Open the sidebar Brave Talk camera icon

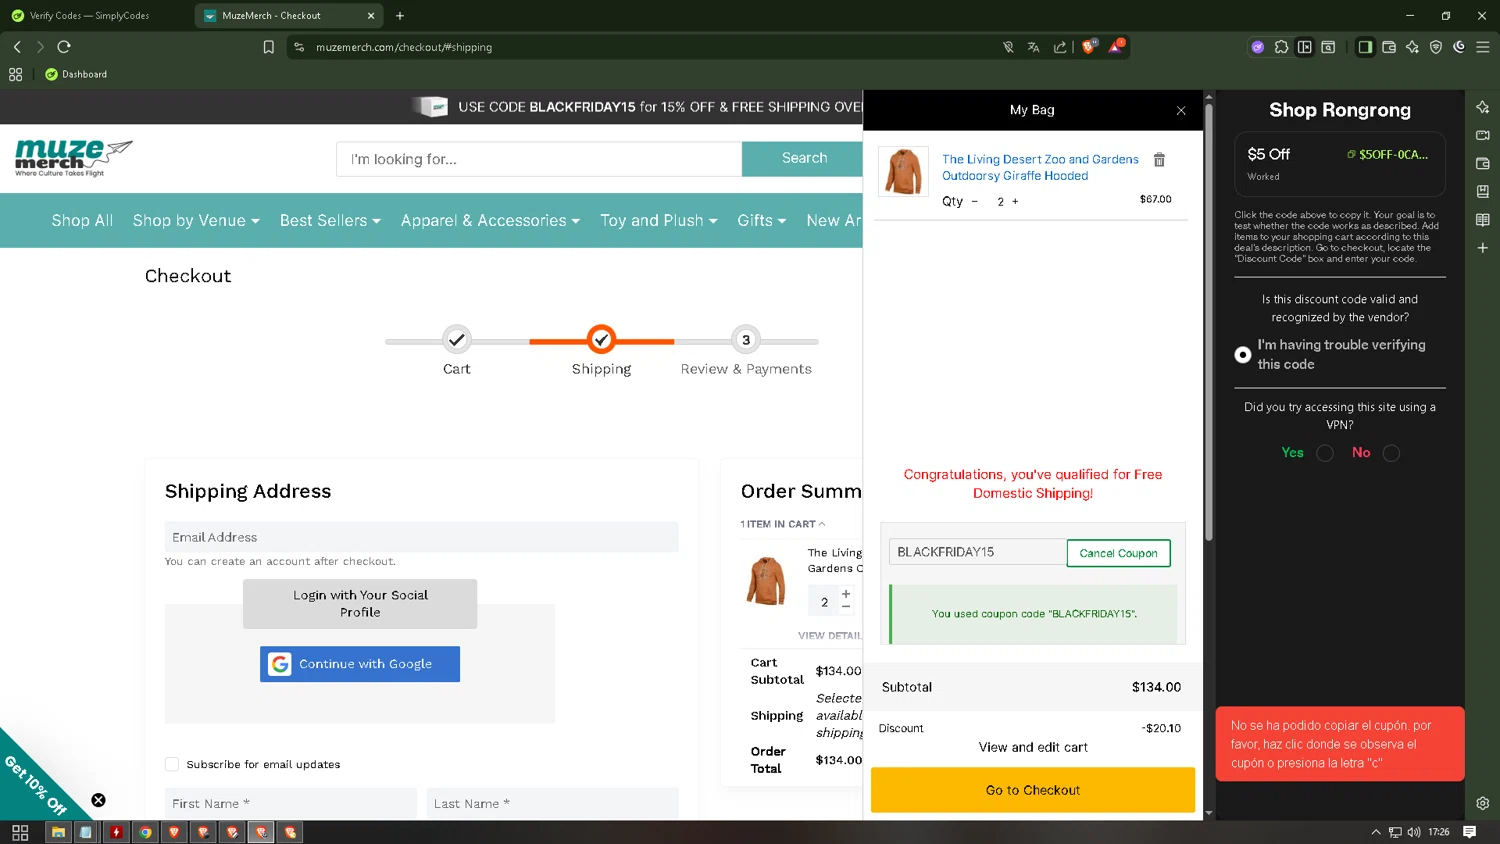pyautogui.click(x=1483, y=135)
